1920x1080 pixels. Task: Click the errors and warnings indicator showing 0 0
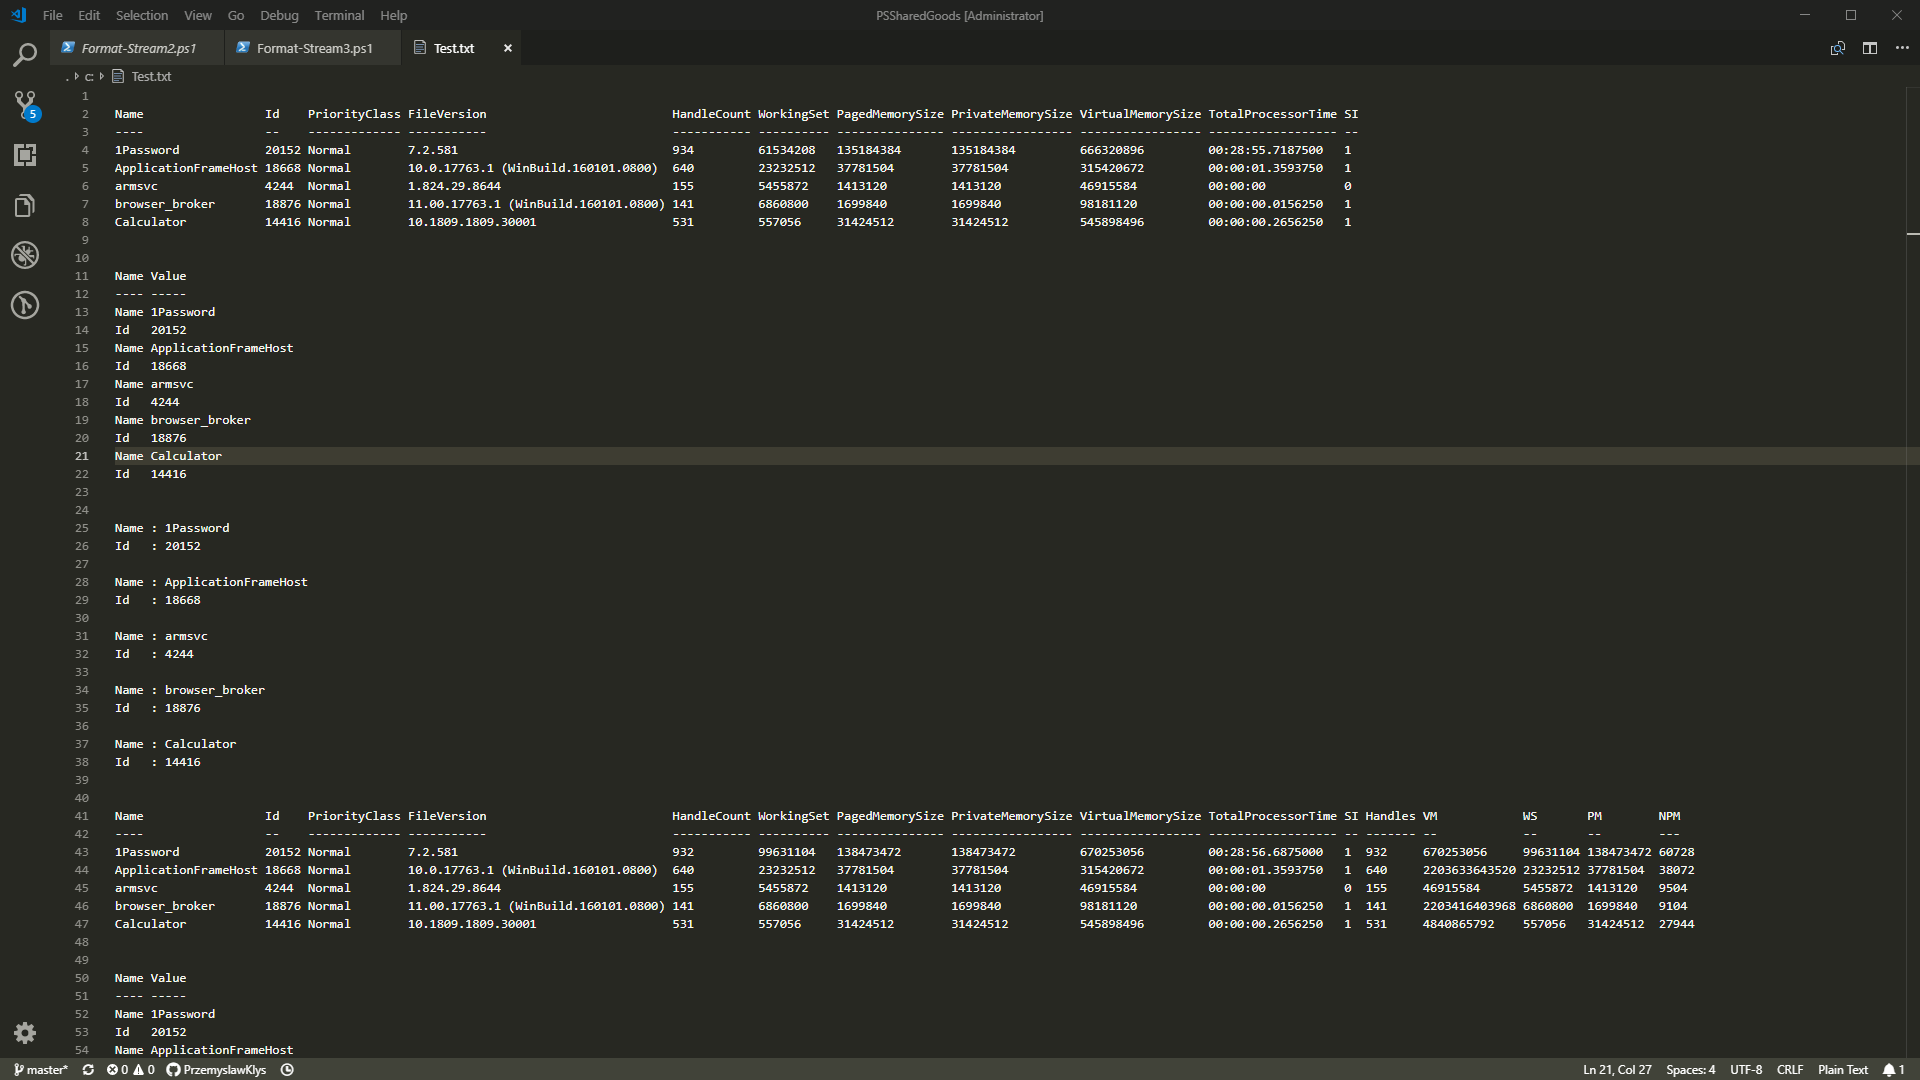pos(130,1069)
